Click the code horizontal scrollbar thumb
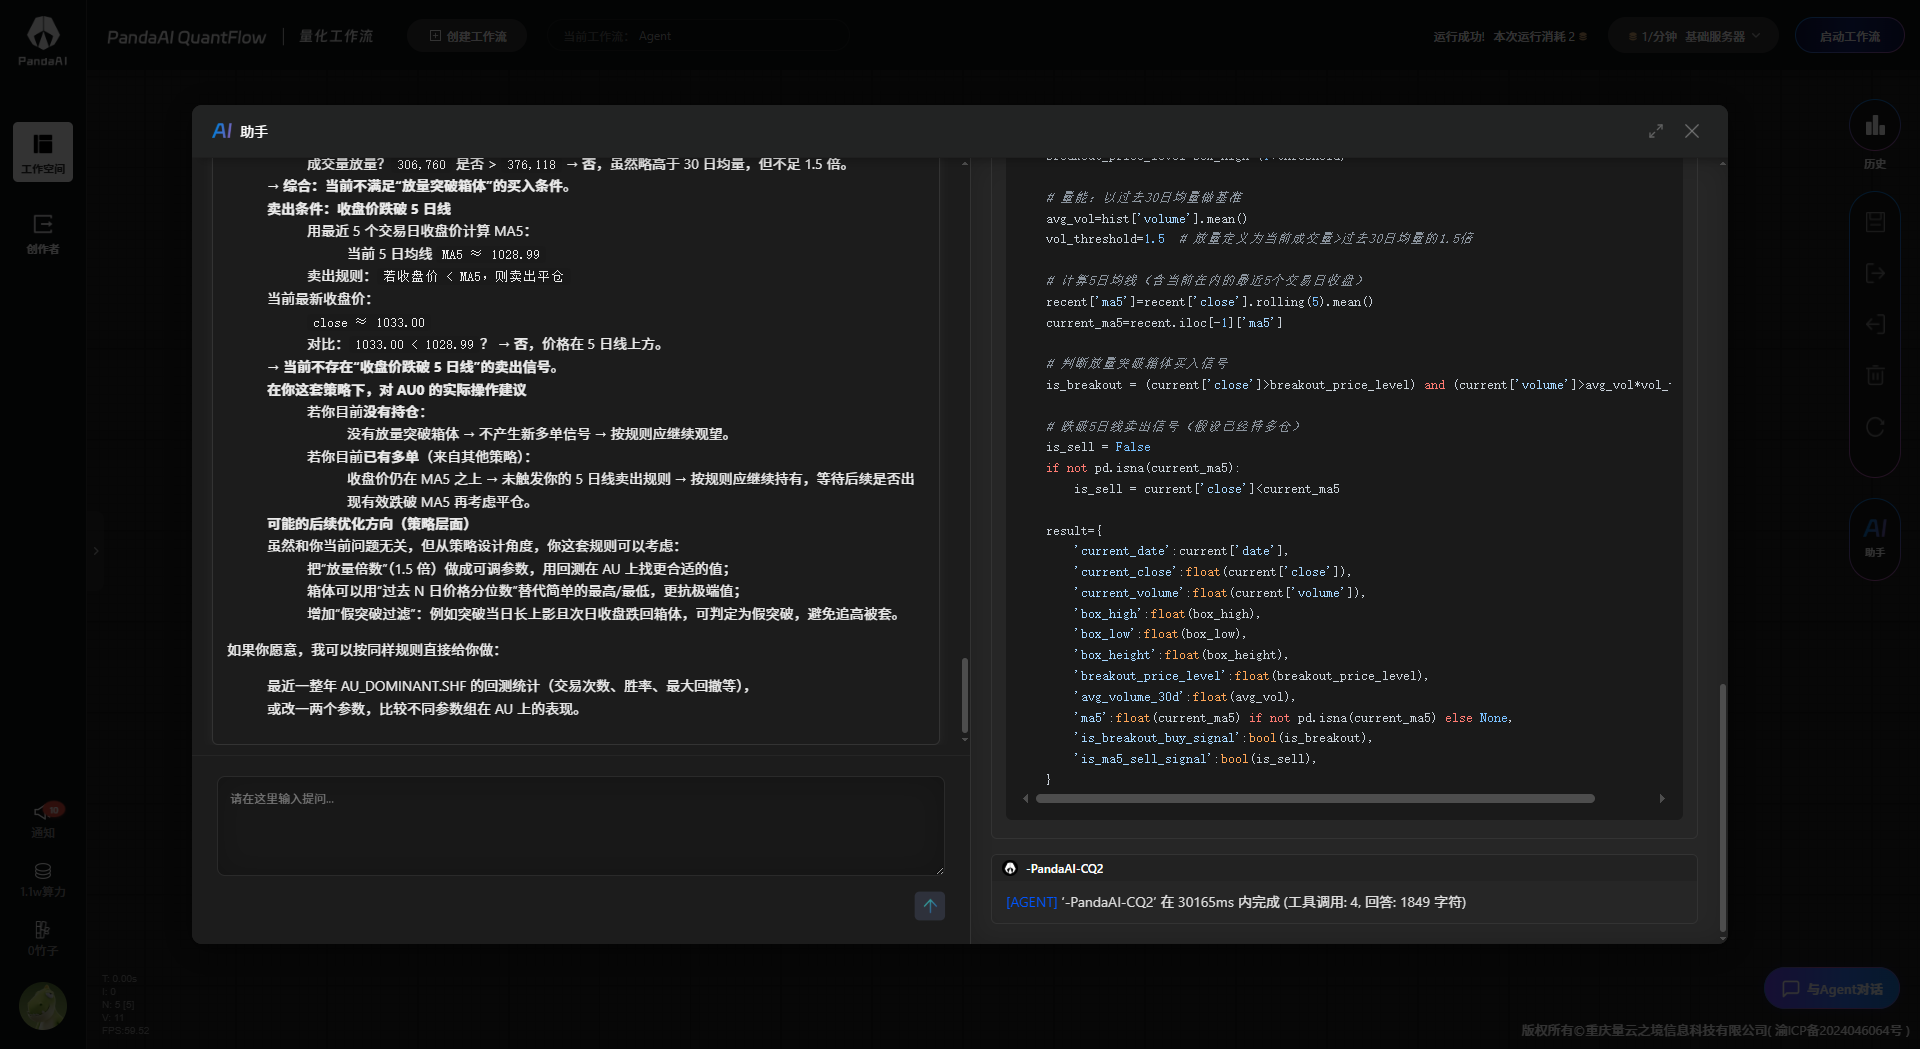This screenshot has width=1920, height=1049. [1314, 798]
